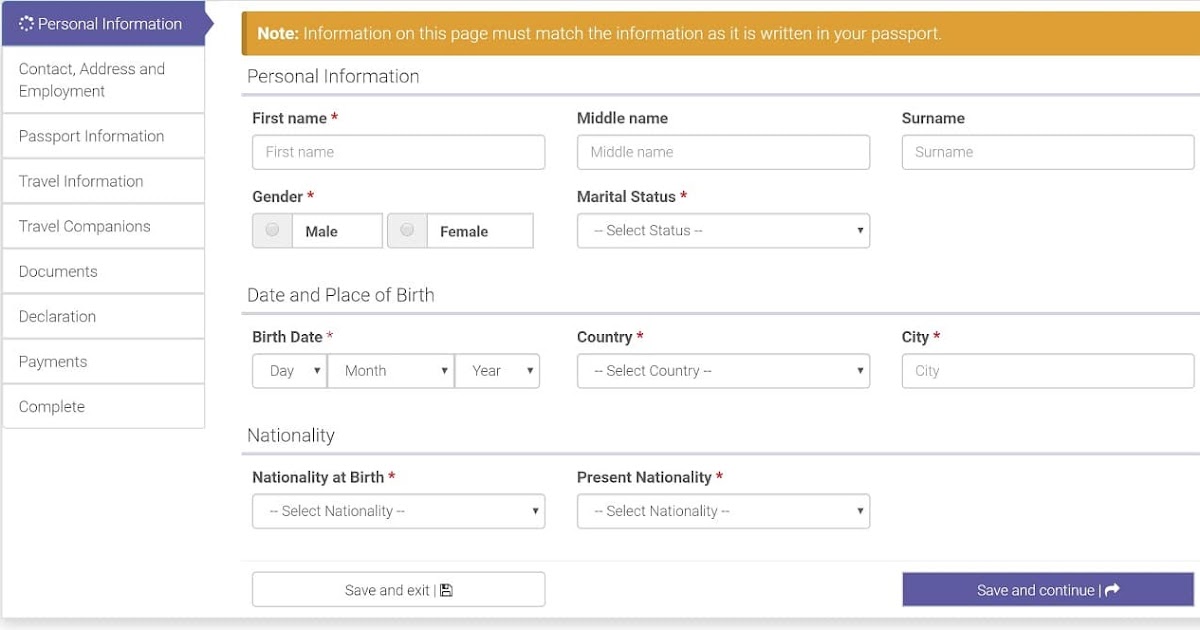
Task: Open the Marital Status dropdown
Action: (x=723, y=230)
